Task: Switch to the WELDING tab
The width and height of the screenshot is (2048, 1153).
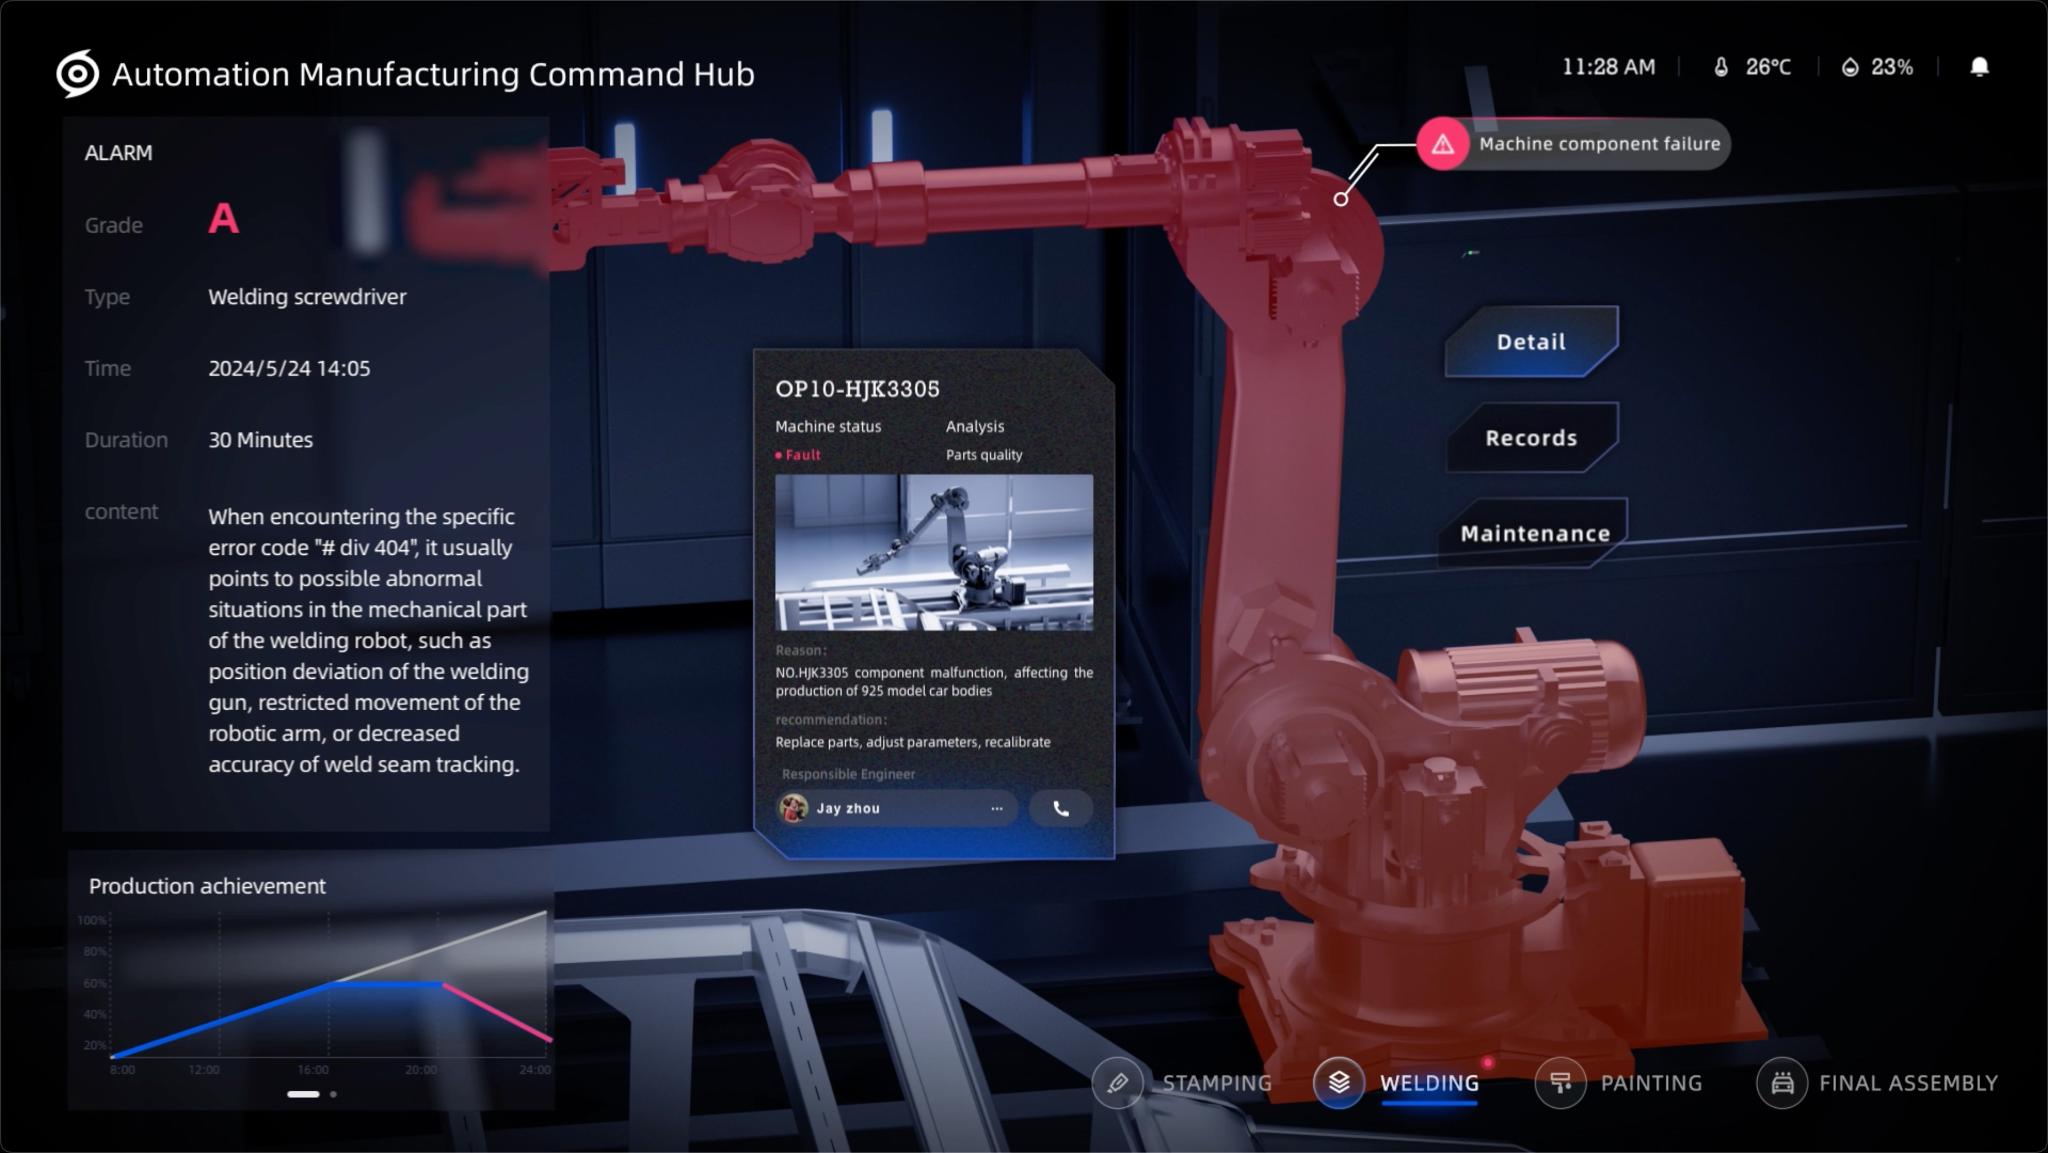Action: 1428,1083
